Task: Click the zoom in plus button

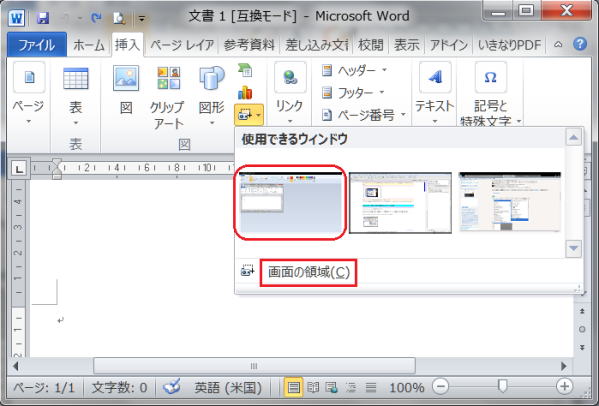Action: (x=564, y=386)
